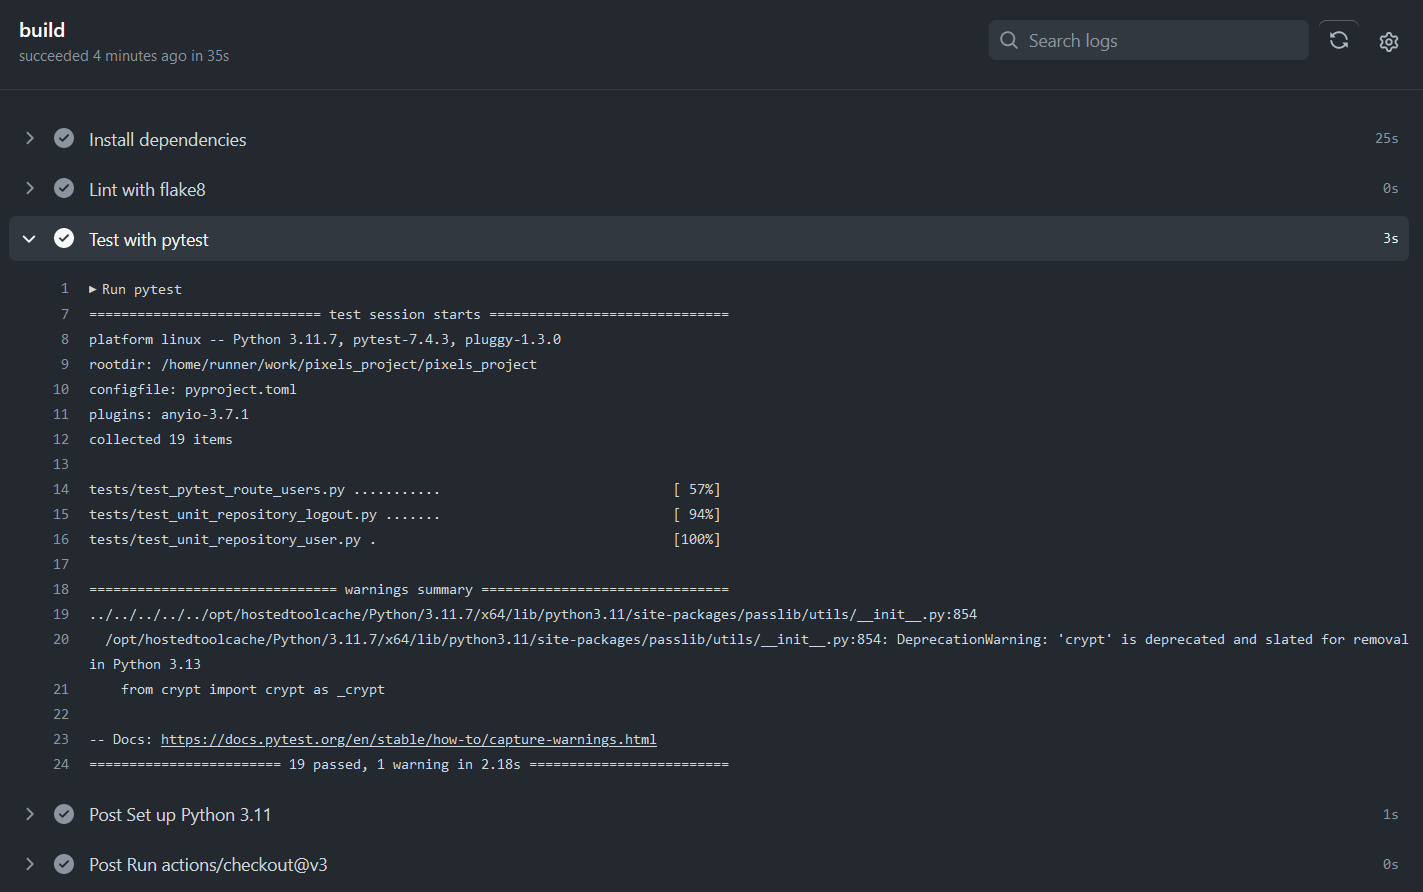Click the 25s duration of Install dependencies
Viewport: 1423px width, 892px height.
[1386, 138]
